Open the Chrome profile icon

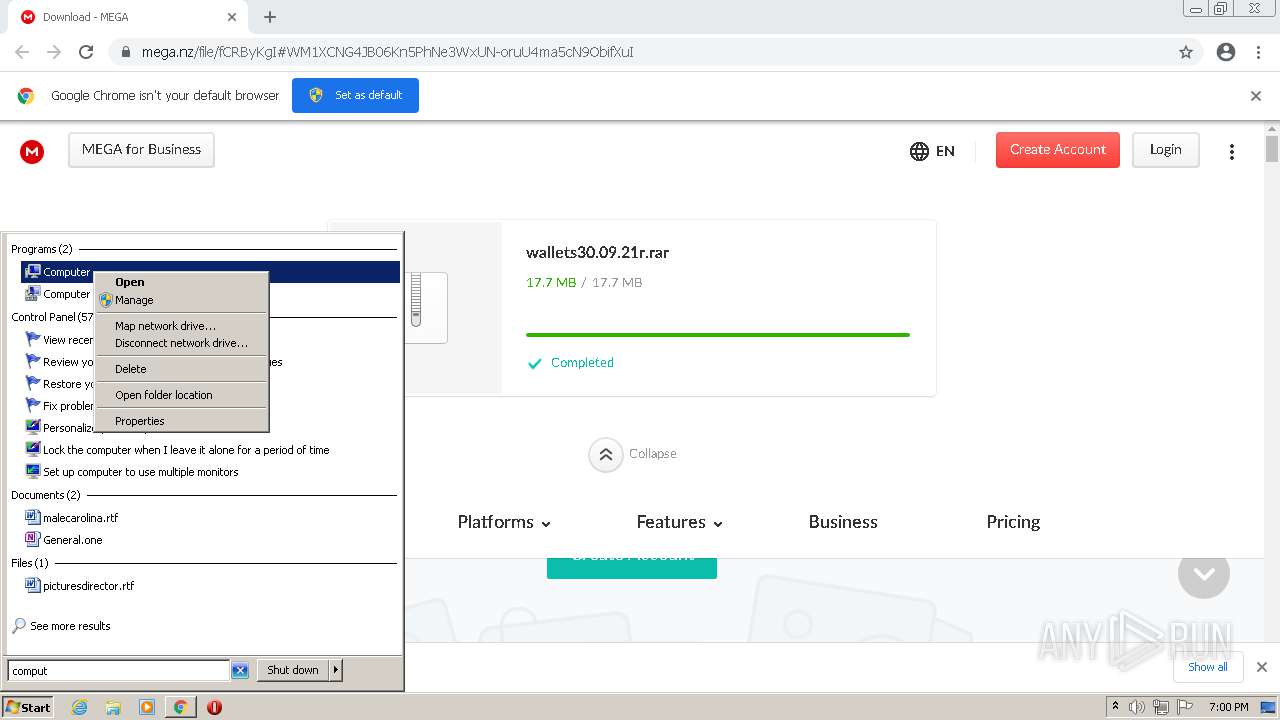1226,52
